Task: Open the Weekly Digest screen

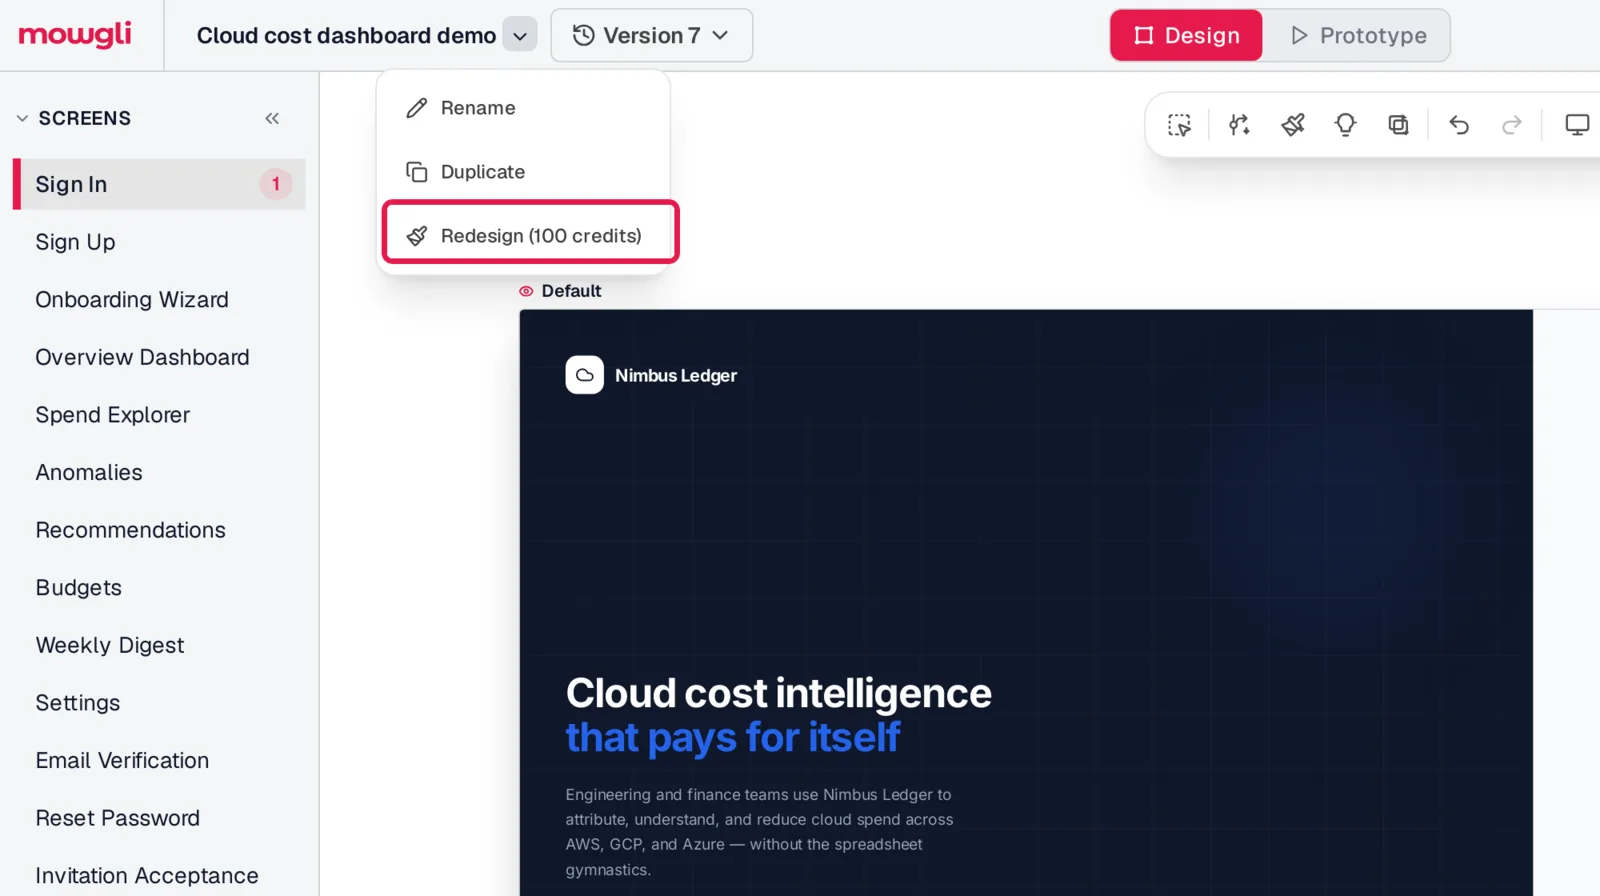Action: tap(160, 645)
